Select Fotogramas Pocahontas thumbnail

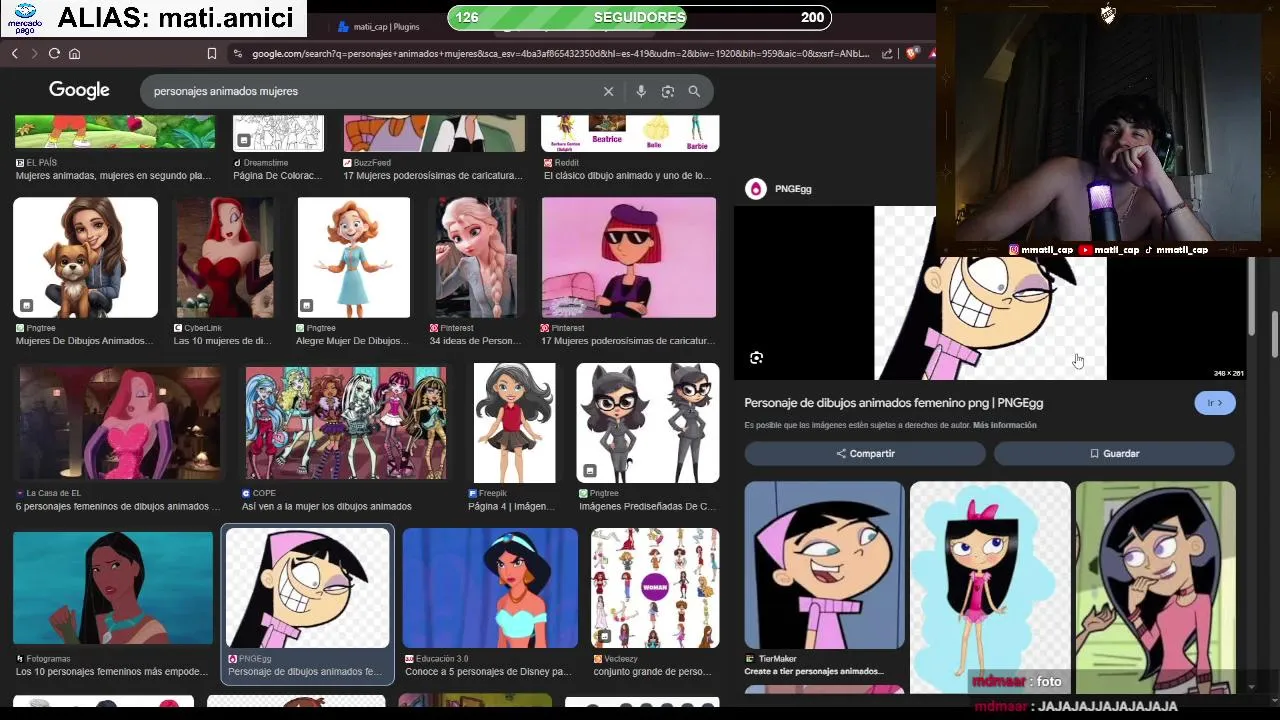[x=113, y=588]
